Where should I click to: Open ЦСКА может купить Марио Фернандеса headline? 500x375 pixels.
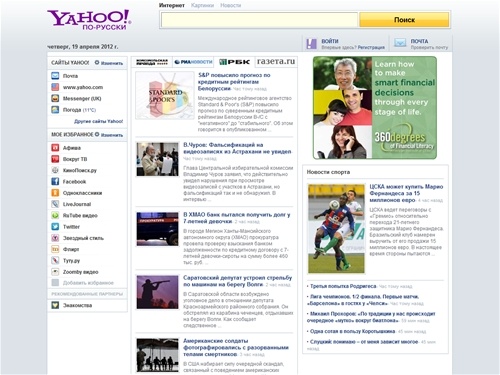click(406, 193)
